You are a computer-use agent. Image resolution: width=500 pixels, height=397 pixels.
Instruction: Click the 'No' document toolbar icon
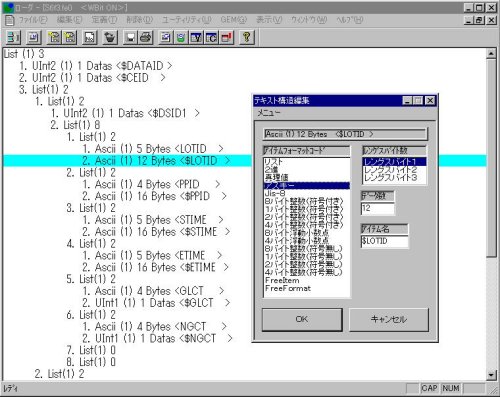[x=90, y=38]
